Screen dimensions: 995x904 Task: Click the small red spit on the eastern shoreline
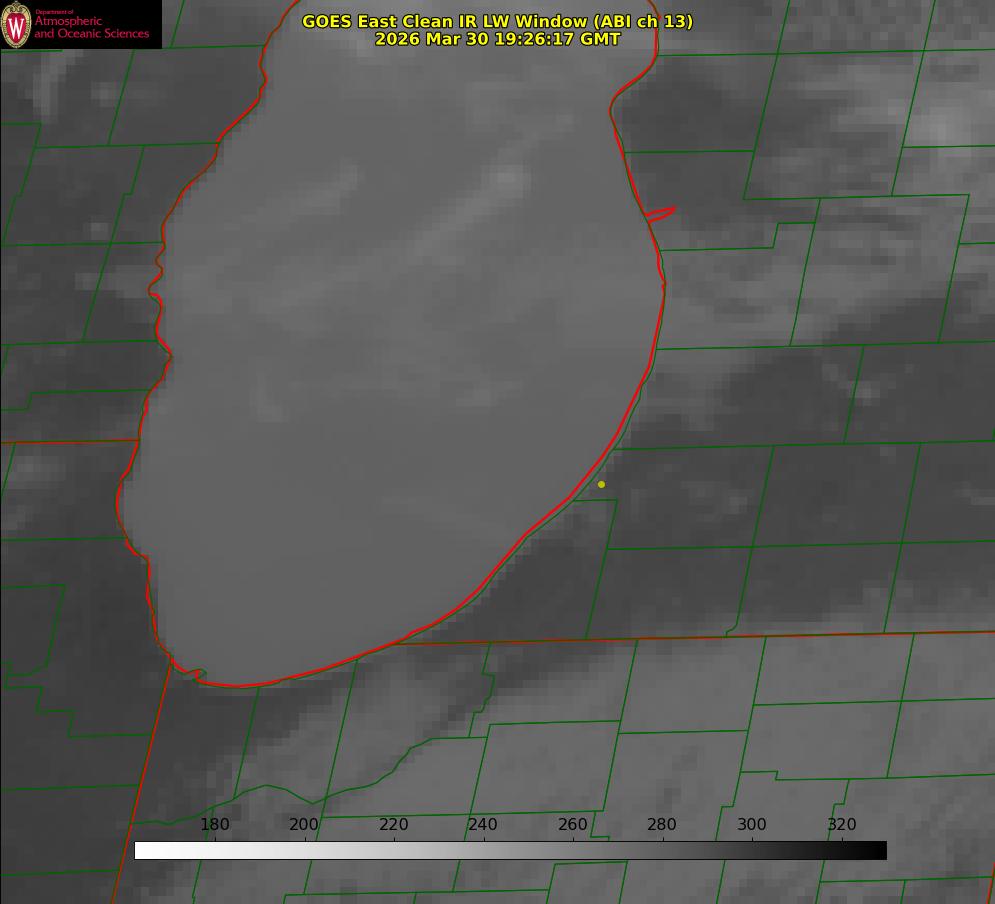661,213
